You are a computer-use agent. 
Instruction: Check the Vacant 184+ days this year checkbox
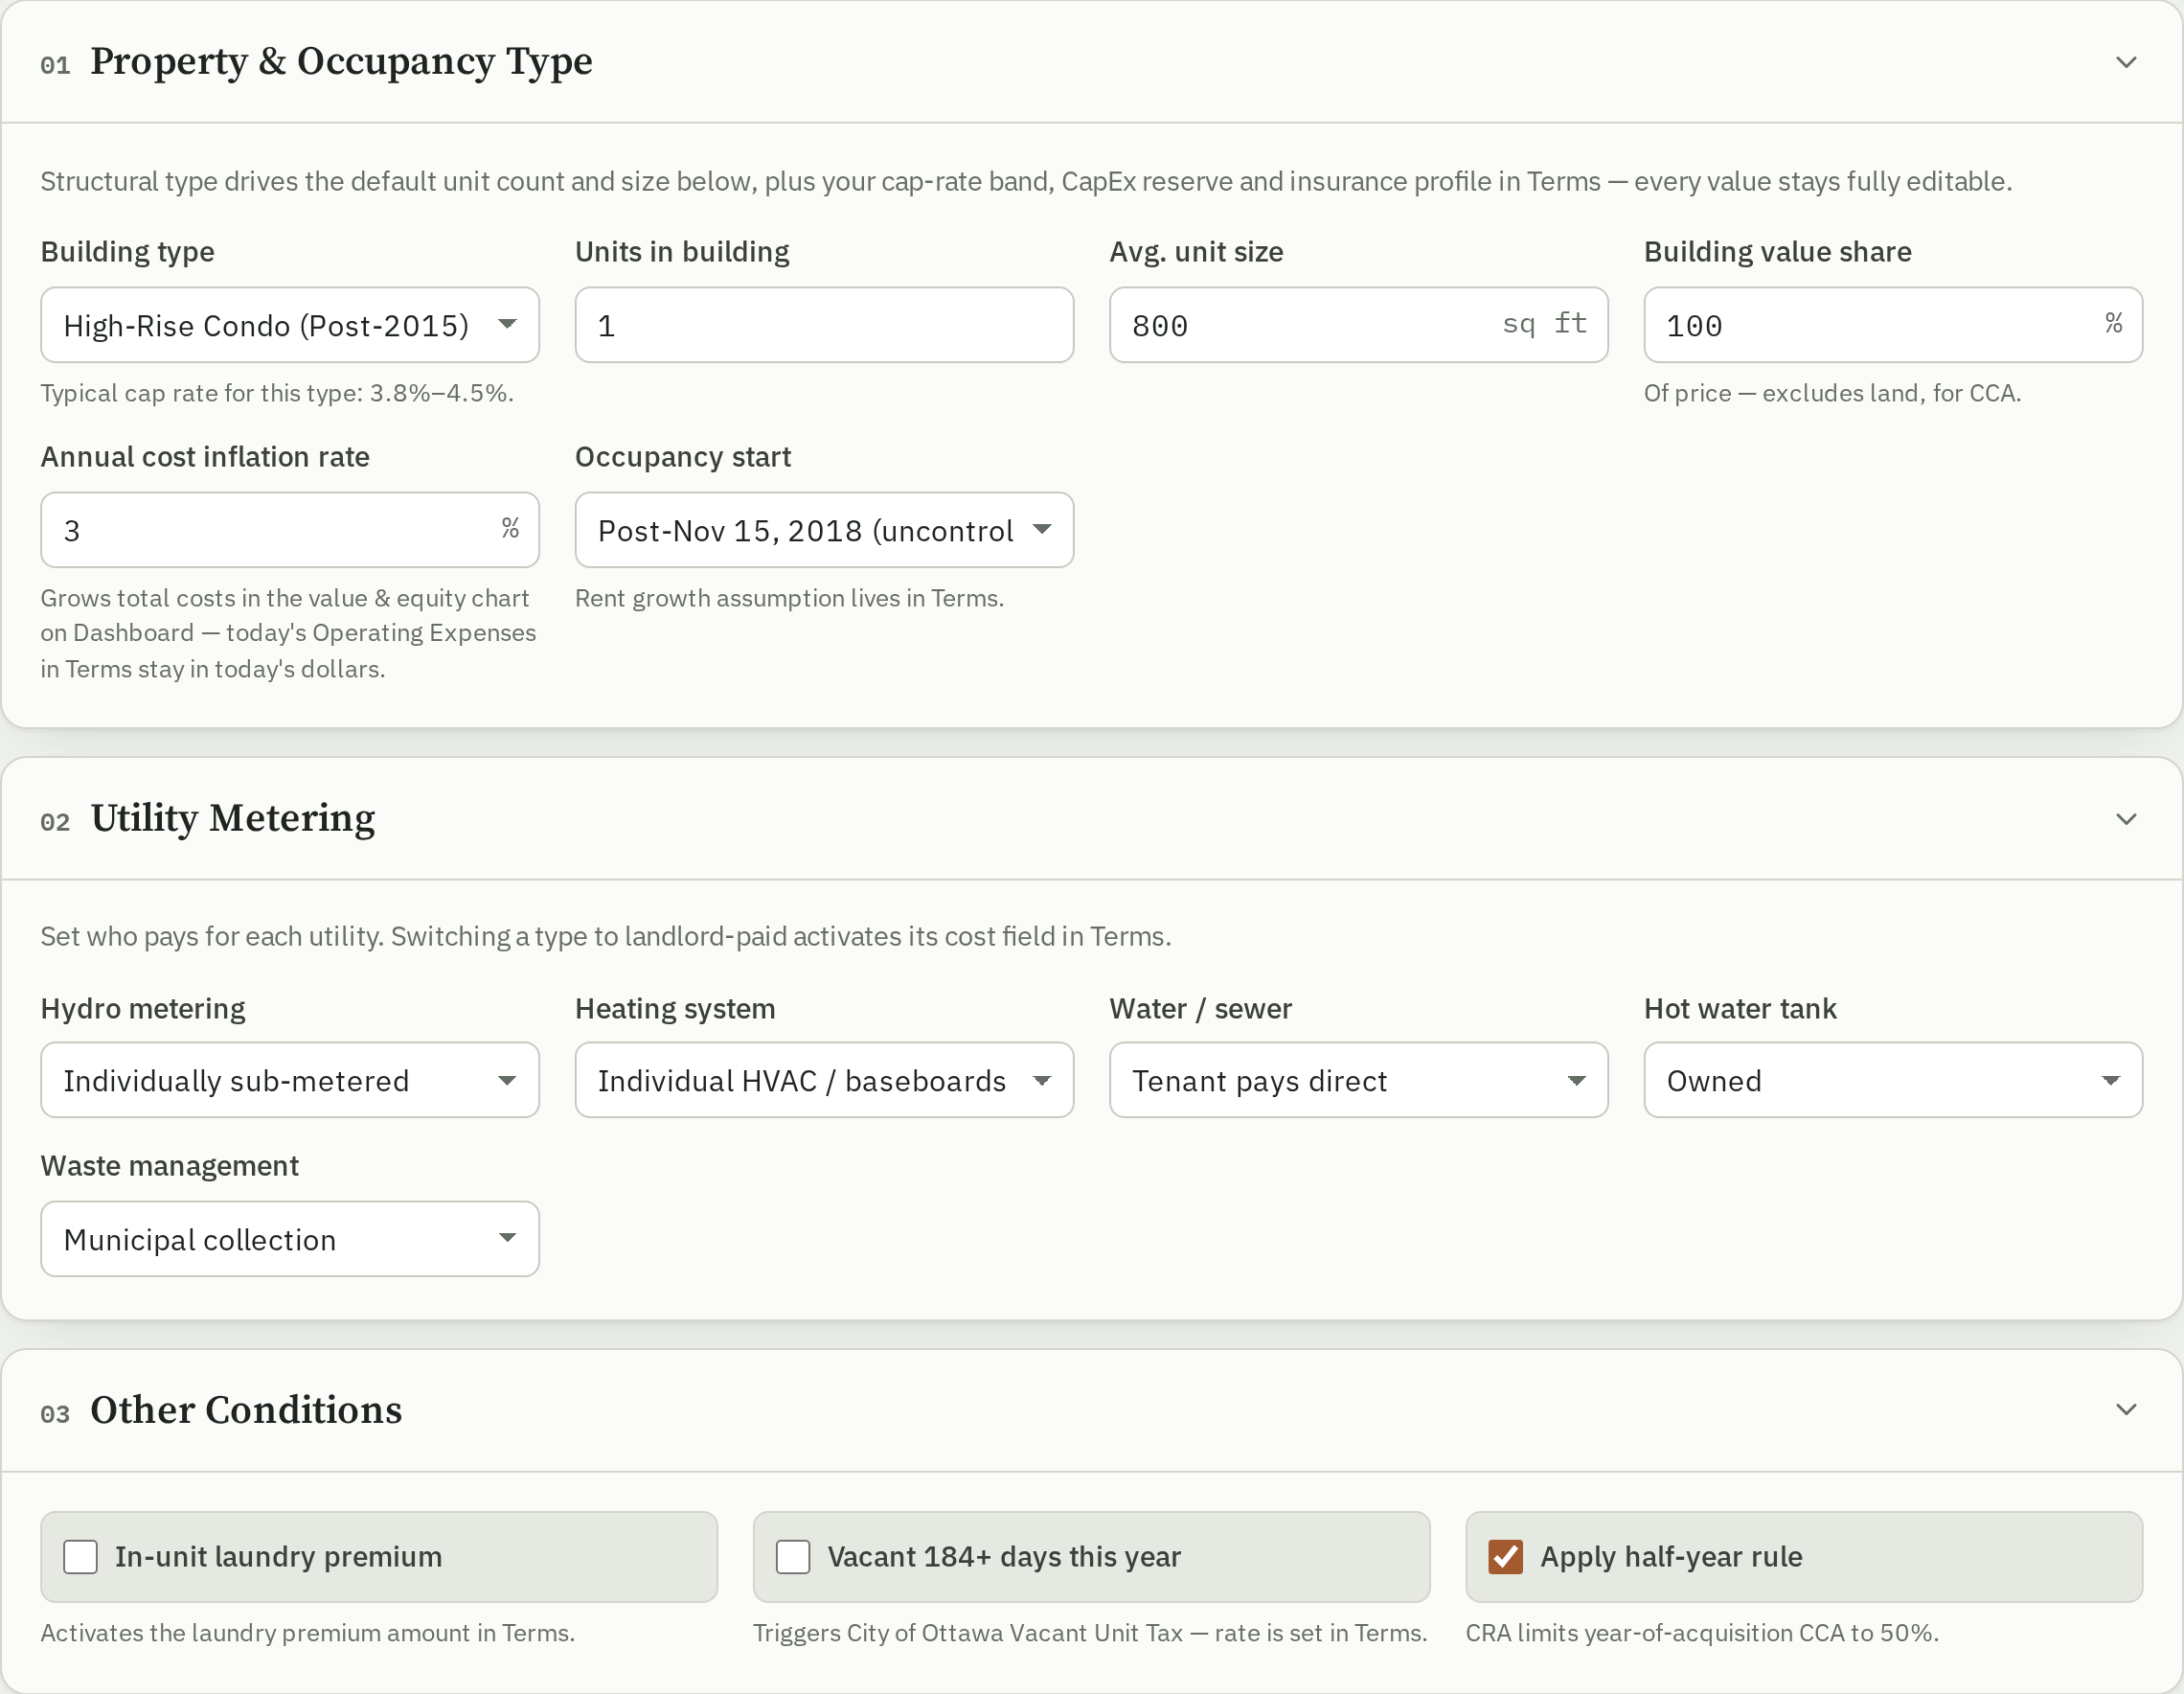coord(793,1557)
